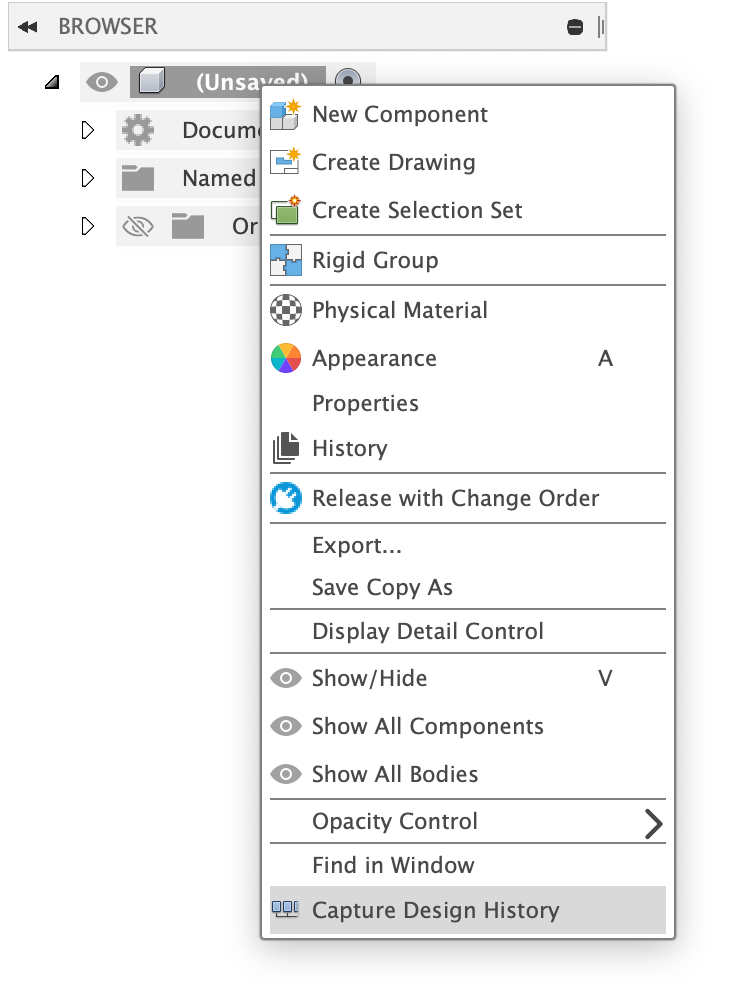744x1004 pixels.
Task: Click the Create Selection Set icon
Action: 286,210
